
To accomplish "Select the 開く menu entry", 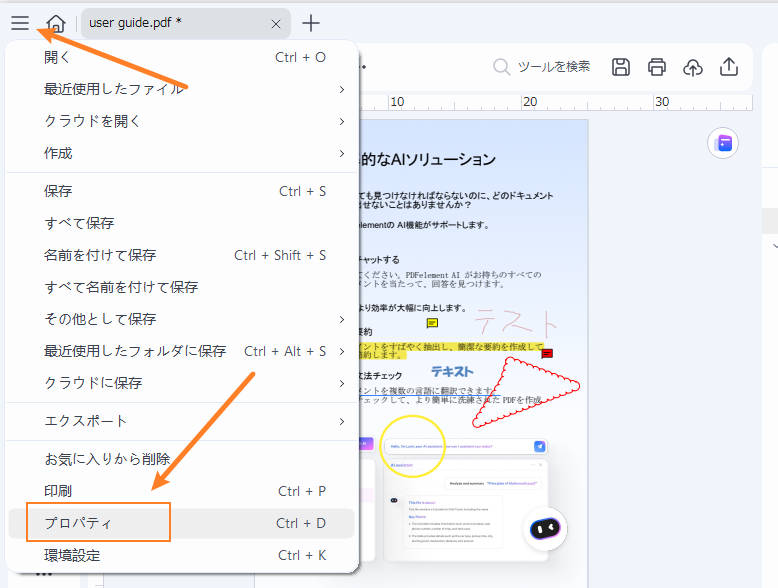I will pos(182,58).
